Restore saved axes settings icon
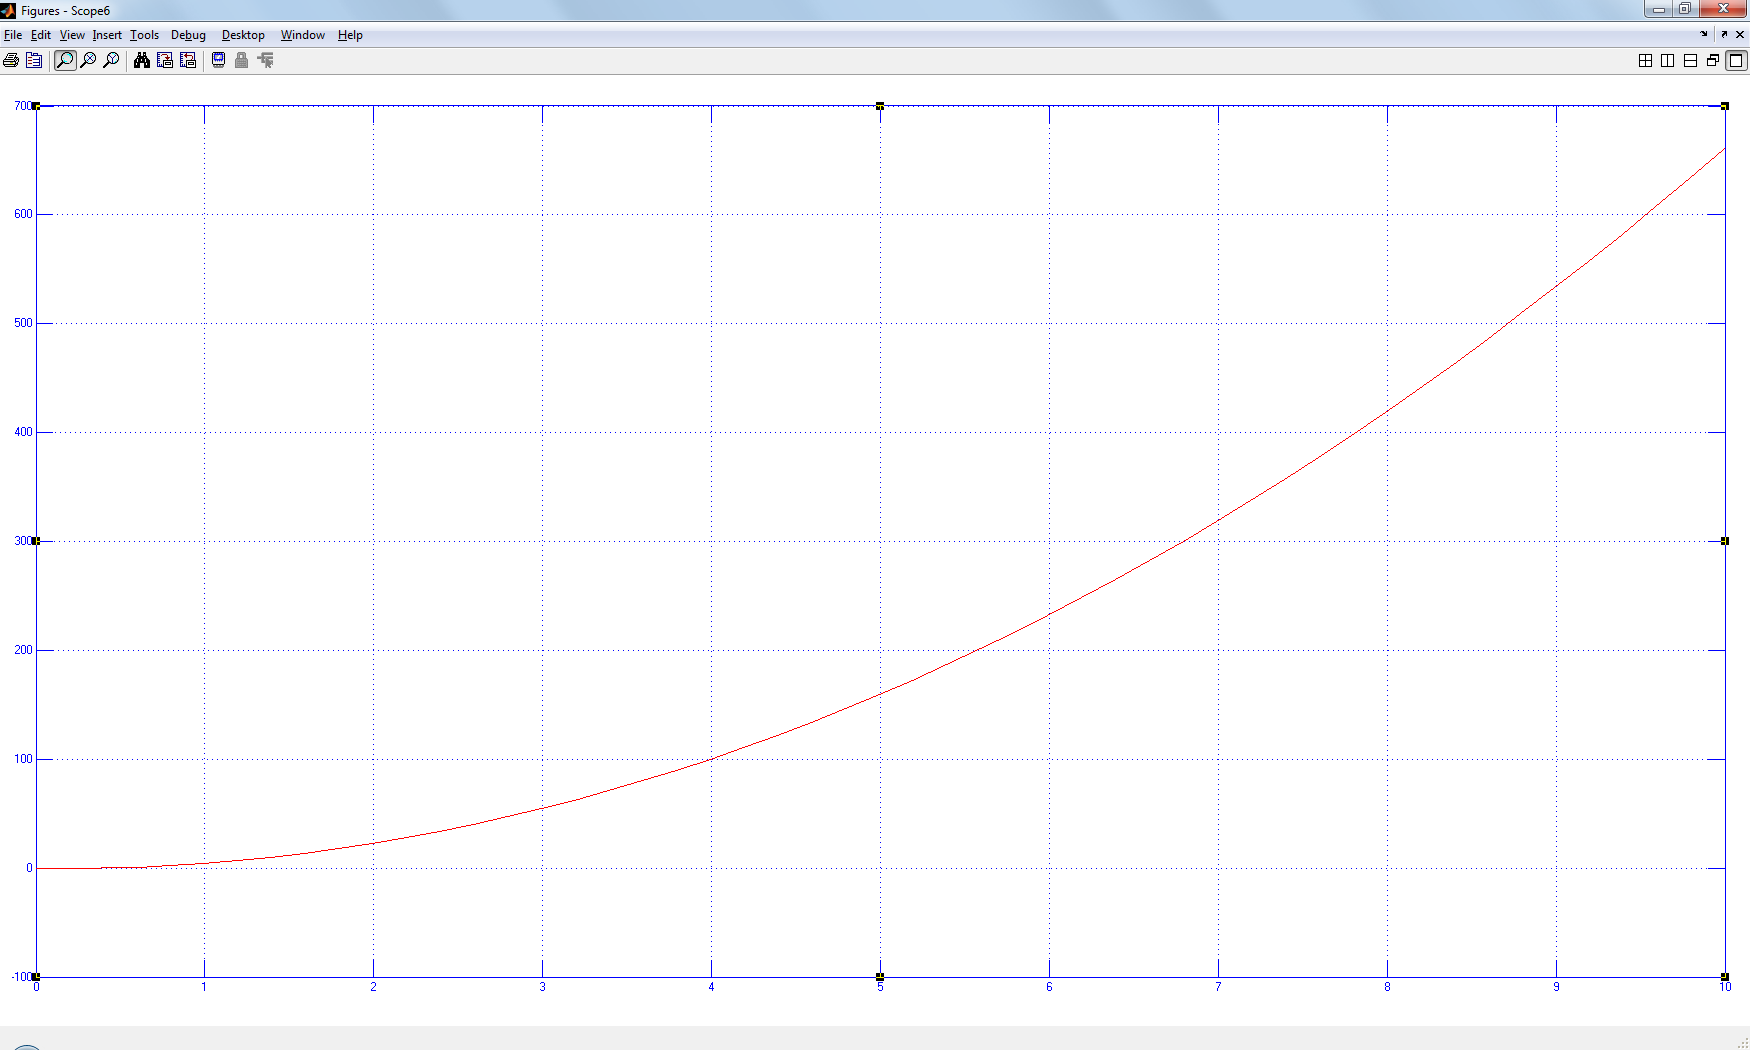Viewport: 1750px width, 1050px height. coord(188,60)
